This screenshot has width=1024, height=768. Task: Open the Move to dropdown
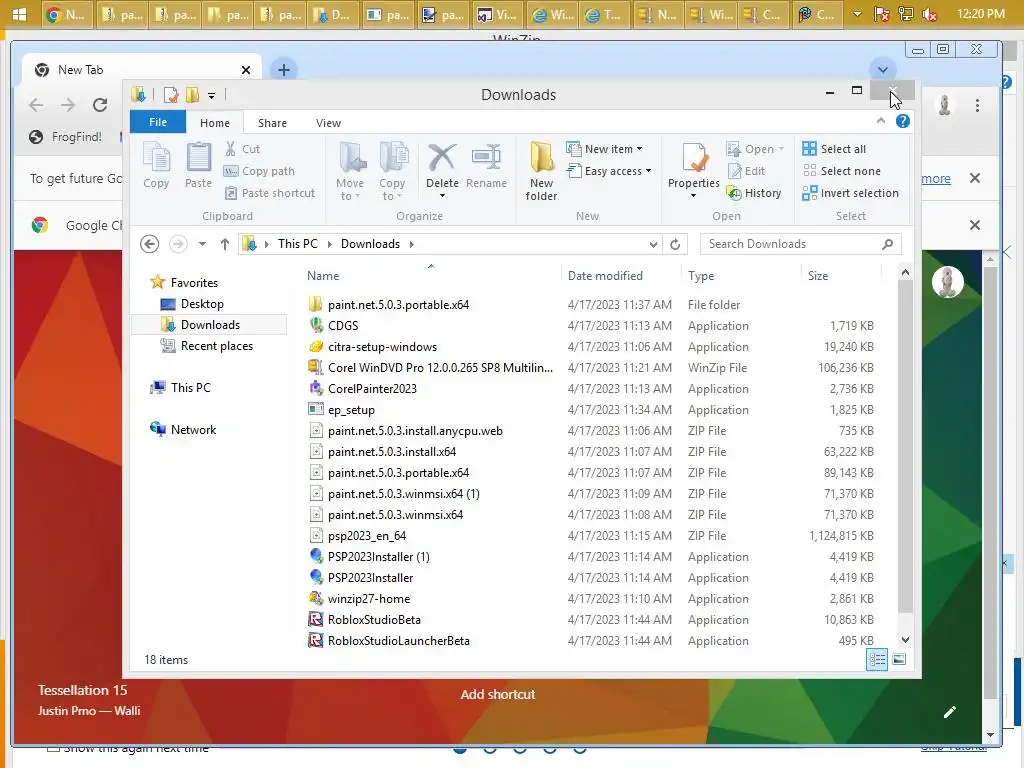click(x=351, y=171)
